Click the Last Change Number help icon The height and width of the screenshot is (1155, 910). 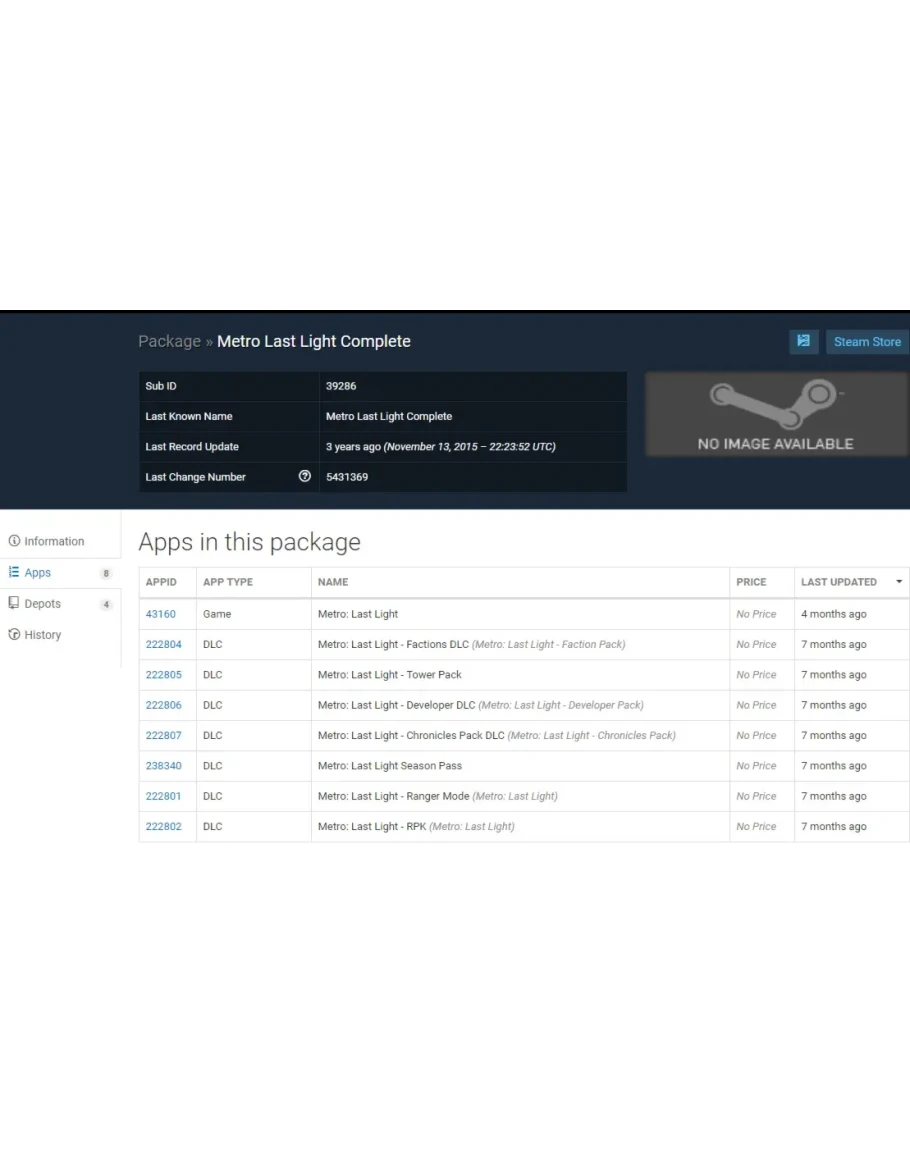point(305,477)
